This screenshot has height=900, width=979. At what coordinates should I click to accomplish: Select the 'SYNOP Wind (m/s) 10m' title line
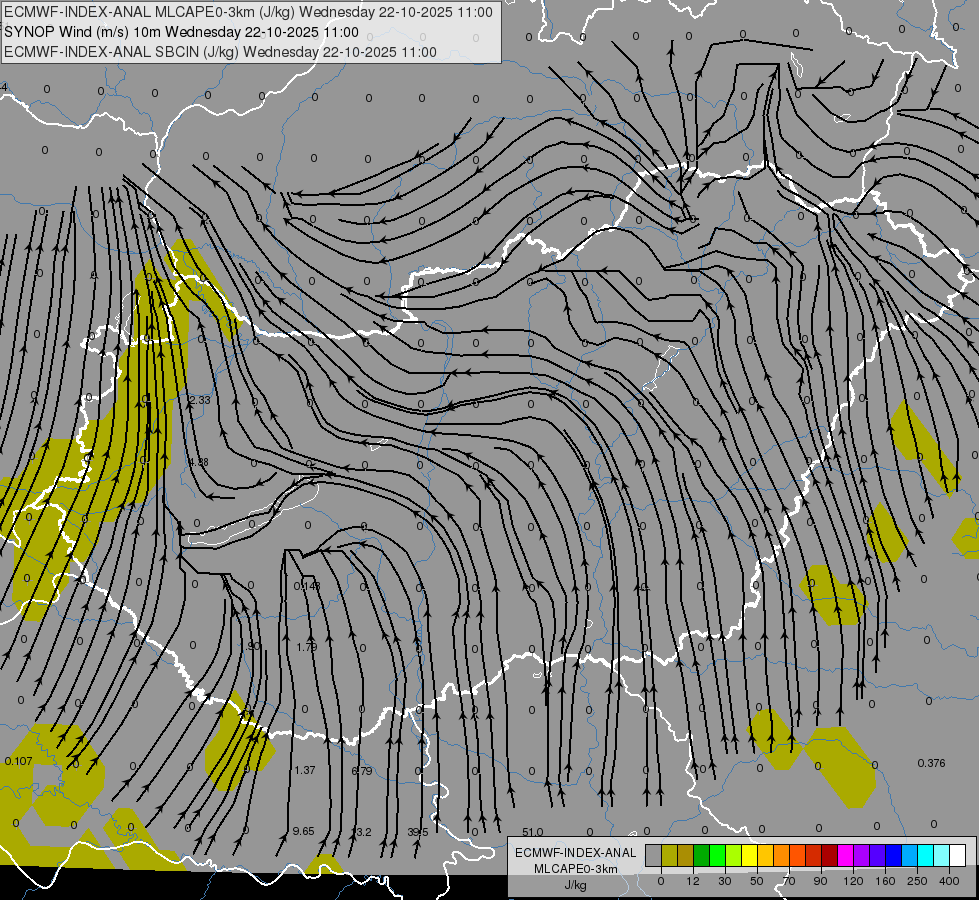tap(182, 32)
